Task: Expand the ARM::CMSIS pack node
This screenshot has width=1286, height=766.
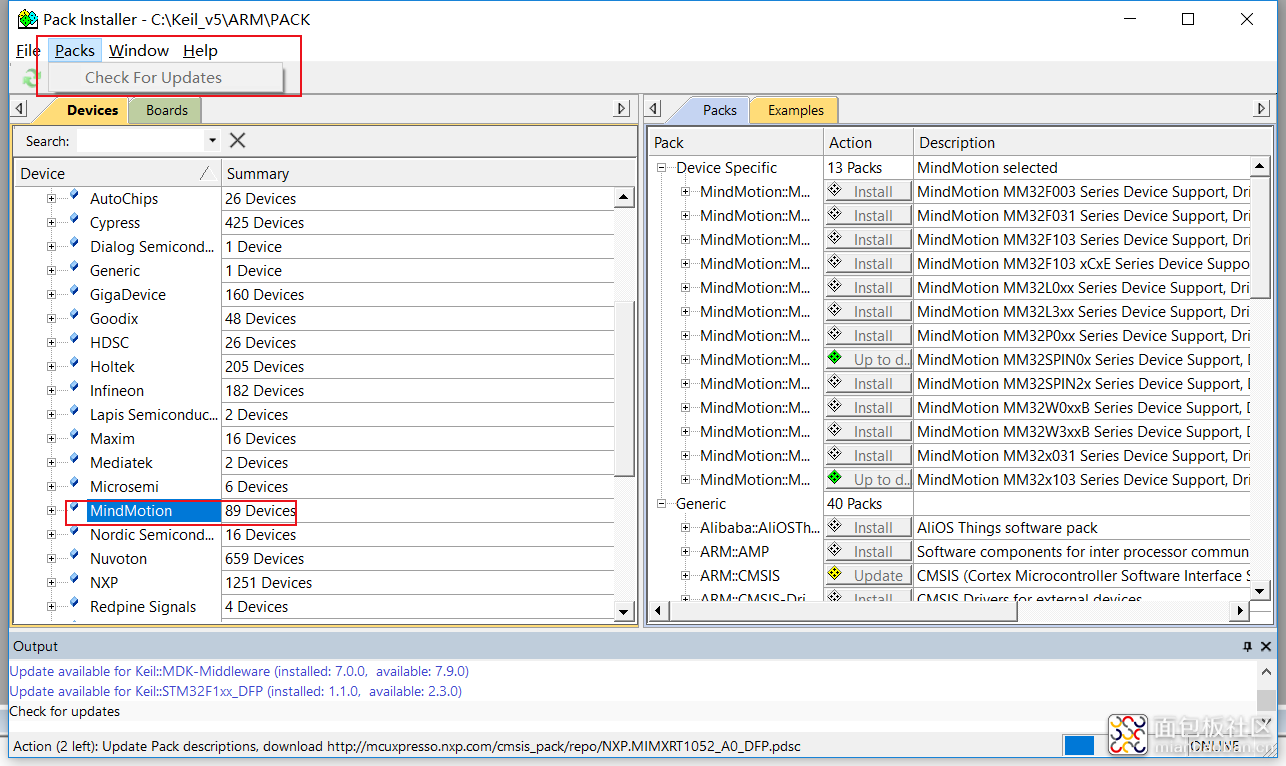Action: [x=685, y=576]
